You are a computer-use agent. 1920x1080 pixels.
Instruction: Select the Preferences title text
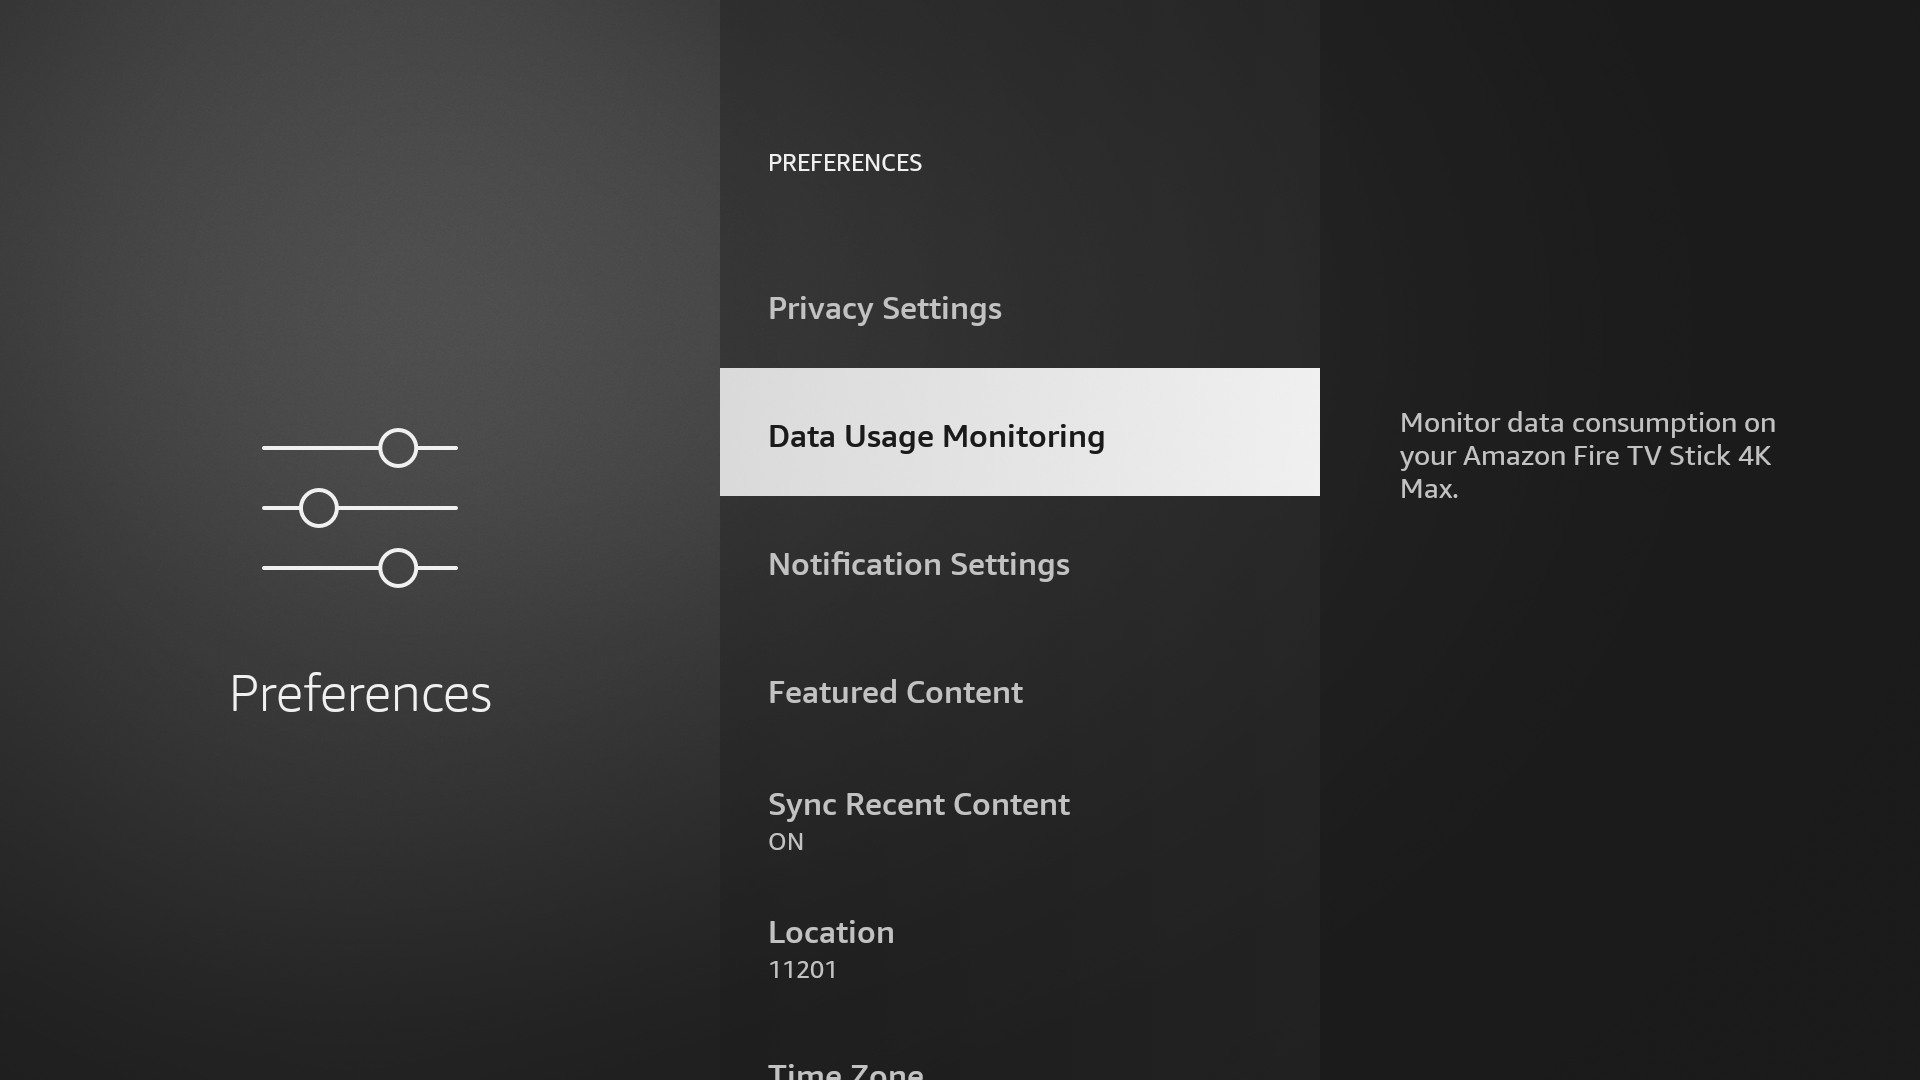[360, 693]
